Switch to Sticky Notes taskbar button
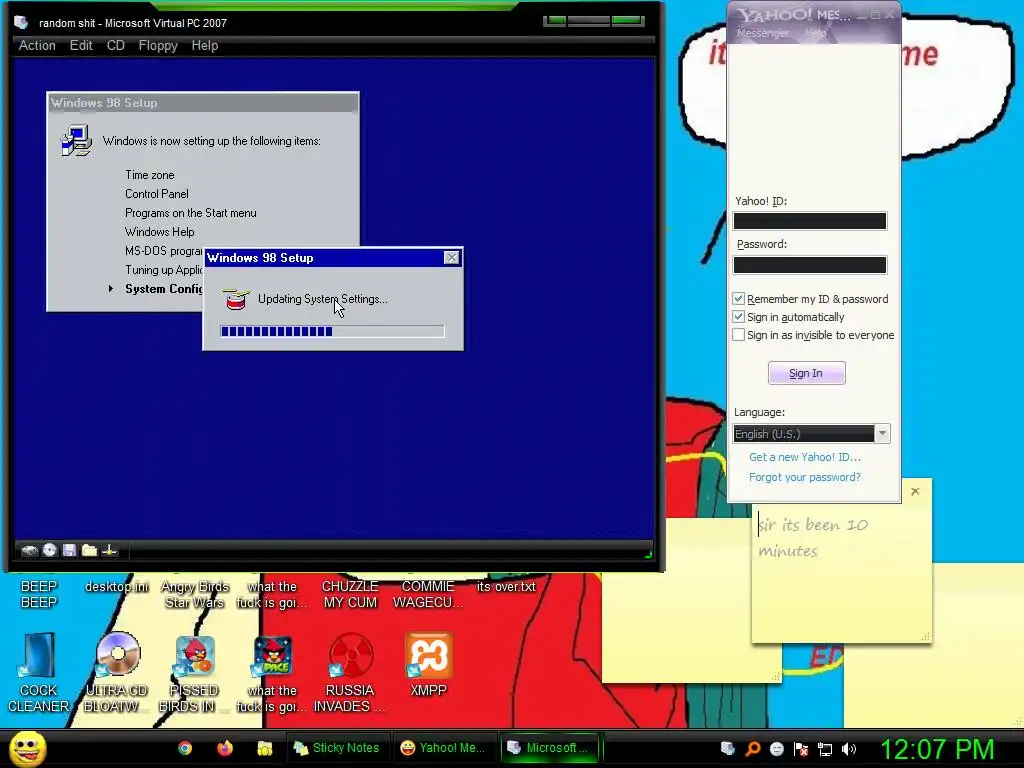The image size is (1024, 768). [338, 748]
